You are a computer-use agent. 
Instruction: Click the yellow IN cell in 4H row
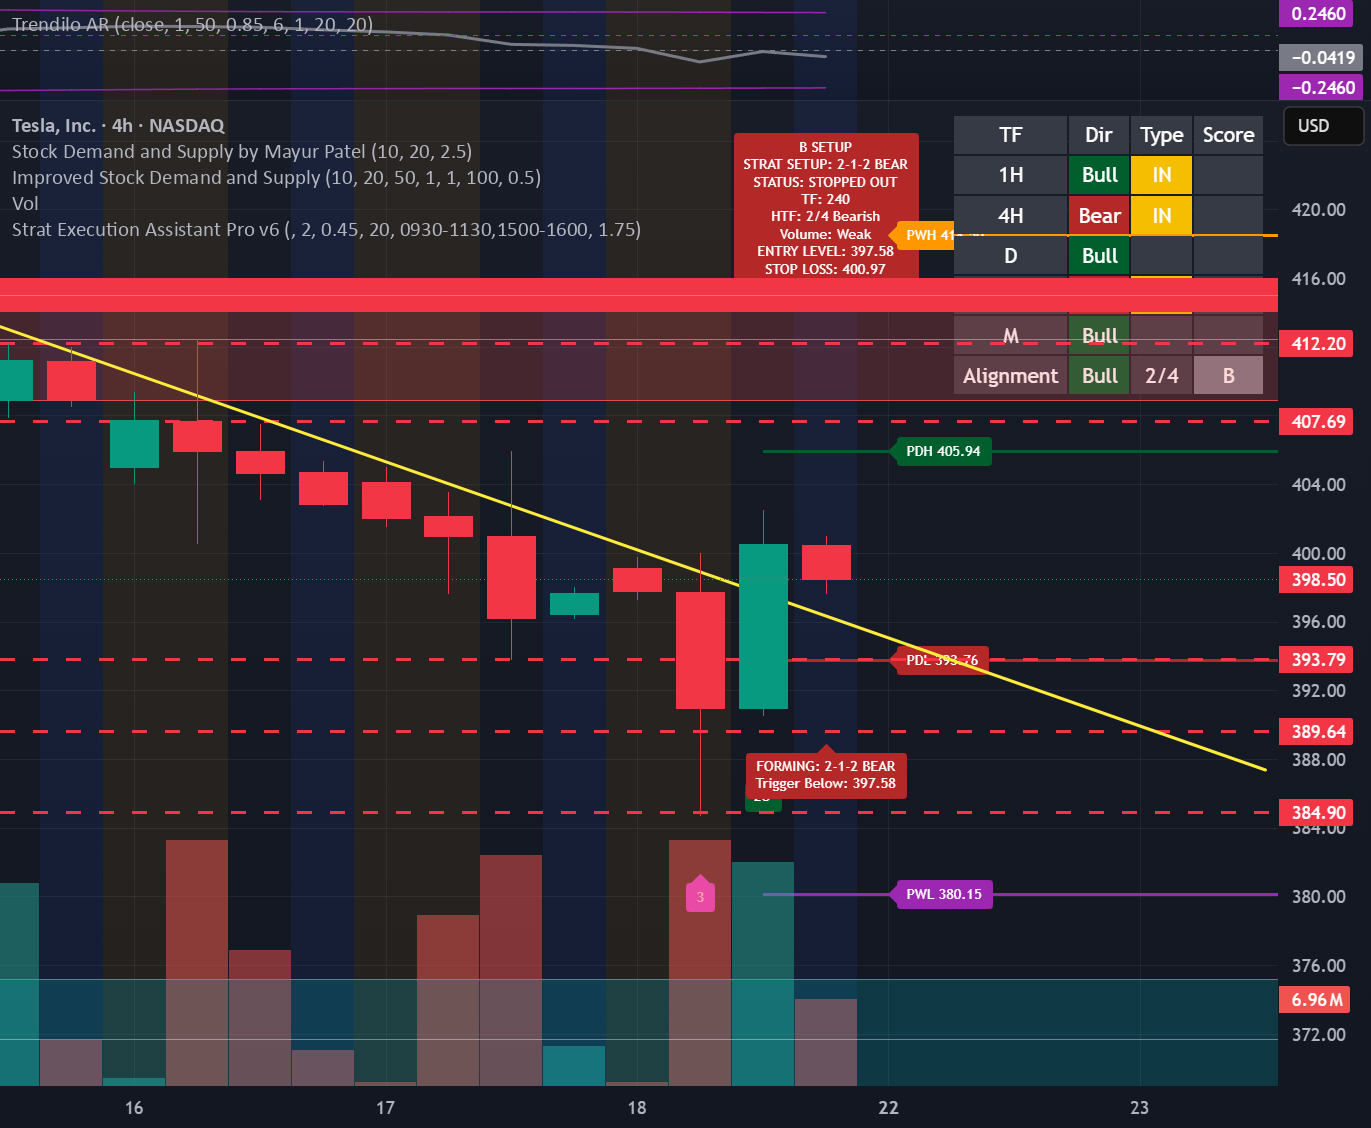[x=1161, y=216]
